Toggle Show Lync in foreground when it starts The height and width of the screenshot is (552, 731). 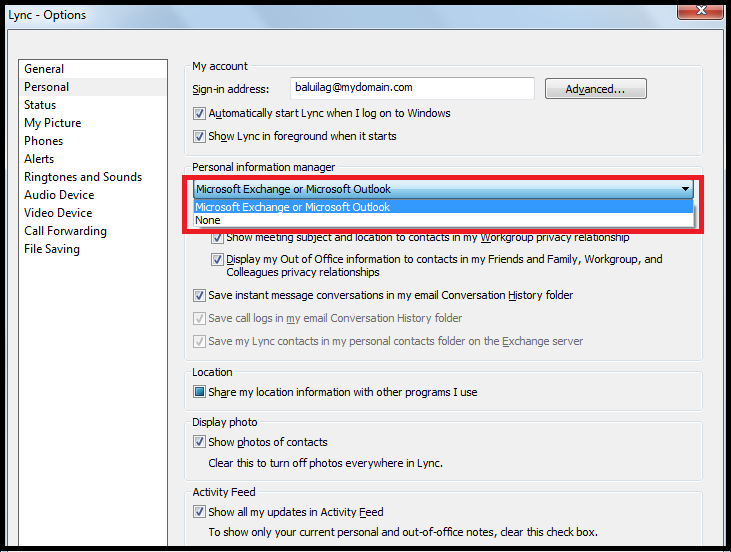point(199,137)
